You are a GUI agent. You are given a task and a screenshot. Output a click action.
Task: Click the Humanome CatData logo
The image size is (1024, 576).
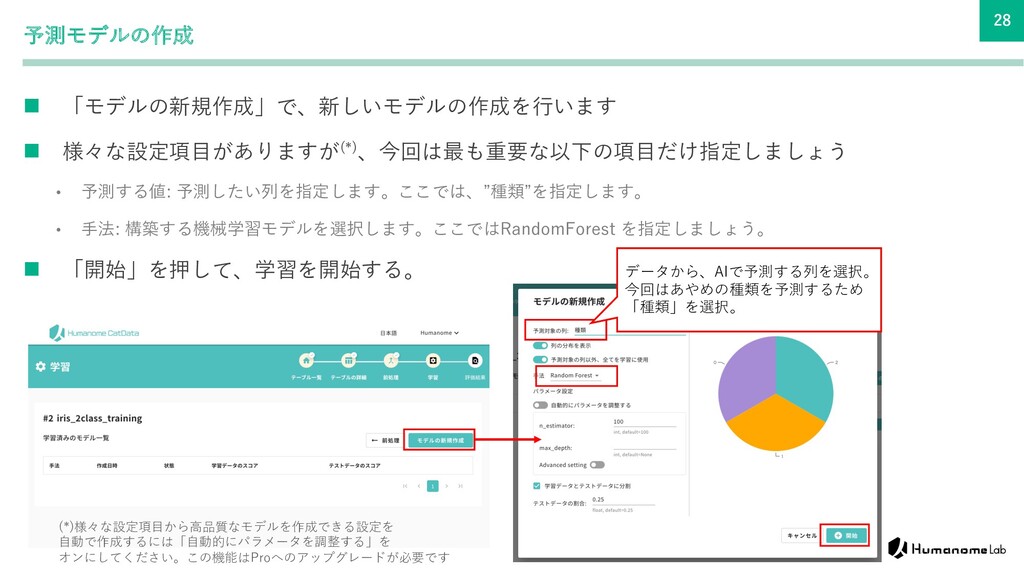coord(94,333)
